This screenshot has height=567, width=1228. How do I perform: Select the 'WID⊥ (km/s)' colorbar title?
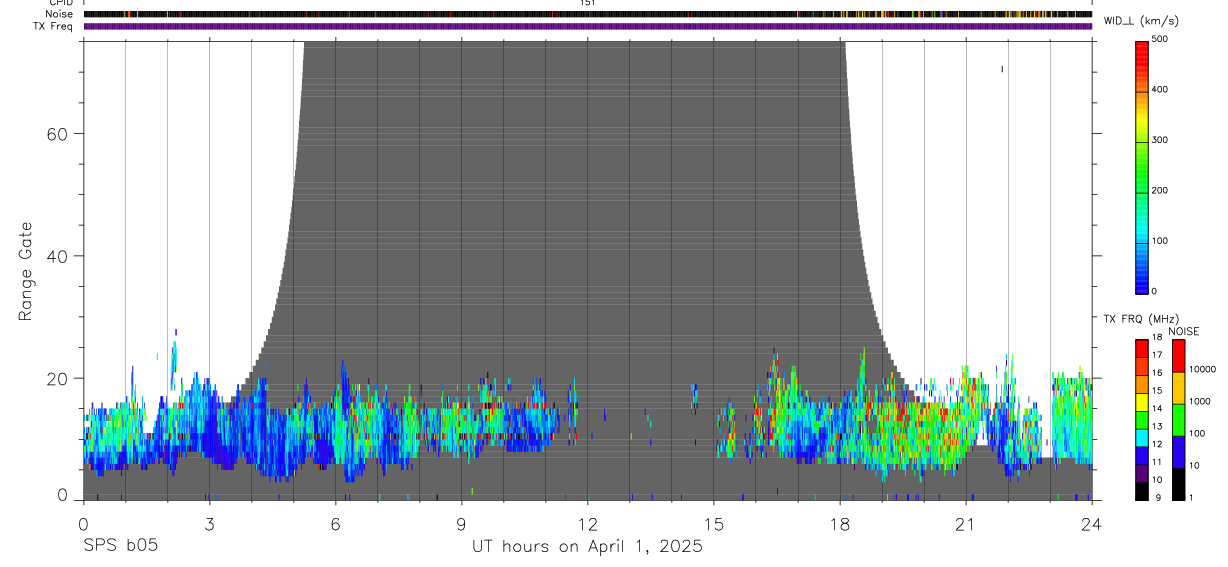(1141, 21)
